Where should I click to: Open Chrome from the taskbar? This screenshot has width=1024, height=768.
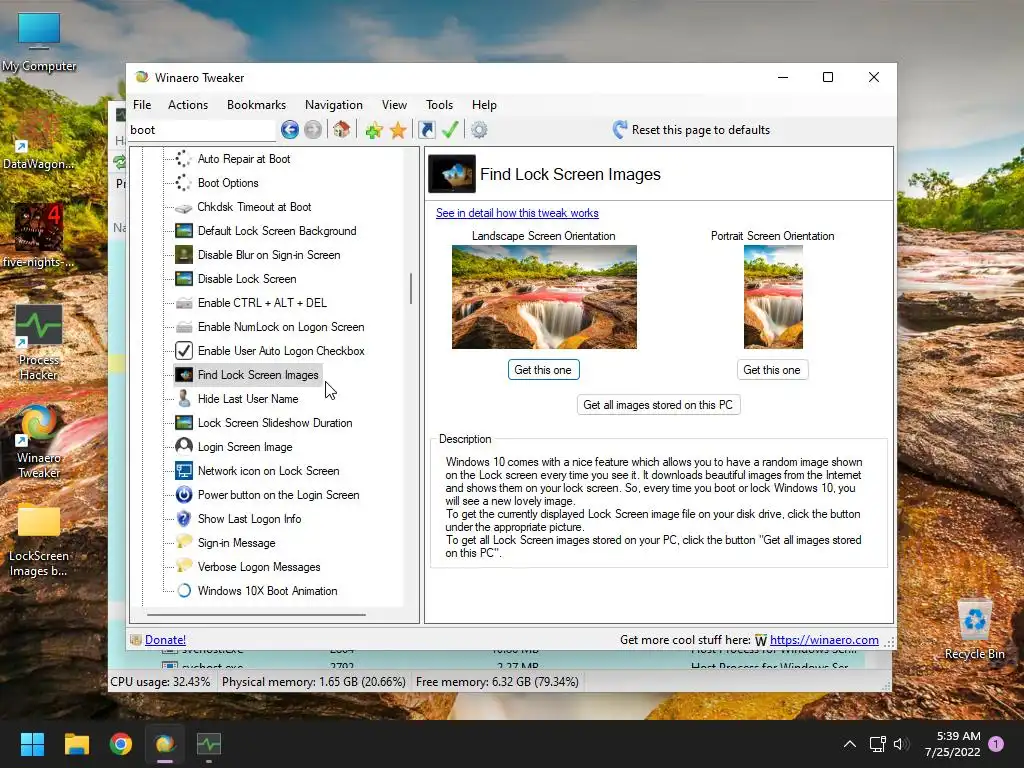[121, 744]
